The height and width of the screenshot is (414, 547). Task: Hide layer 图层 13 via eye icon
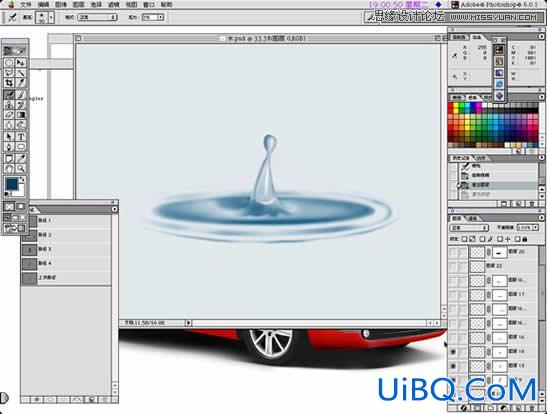453,366
